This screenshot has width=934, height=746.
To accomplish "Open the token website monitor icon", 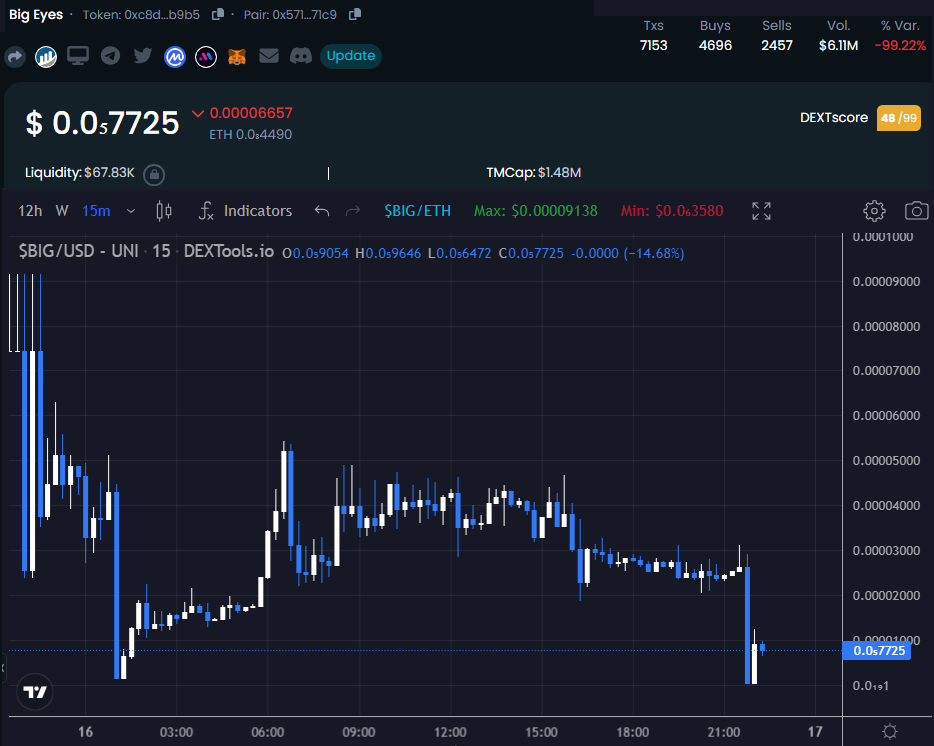I will pos(78,56).
